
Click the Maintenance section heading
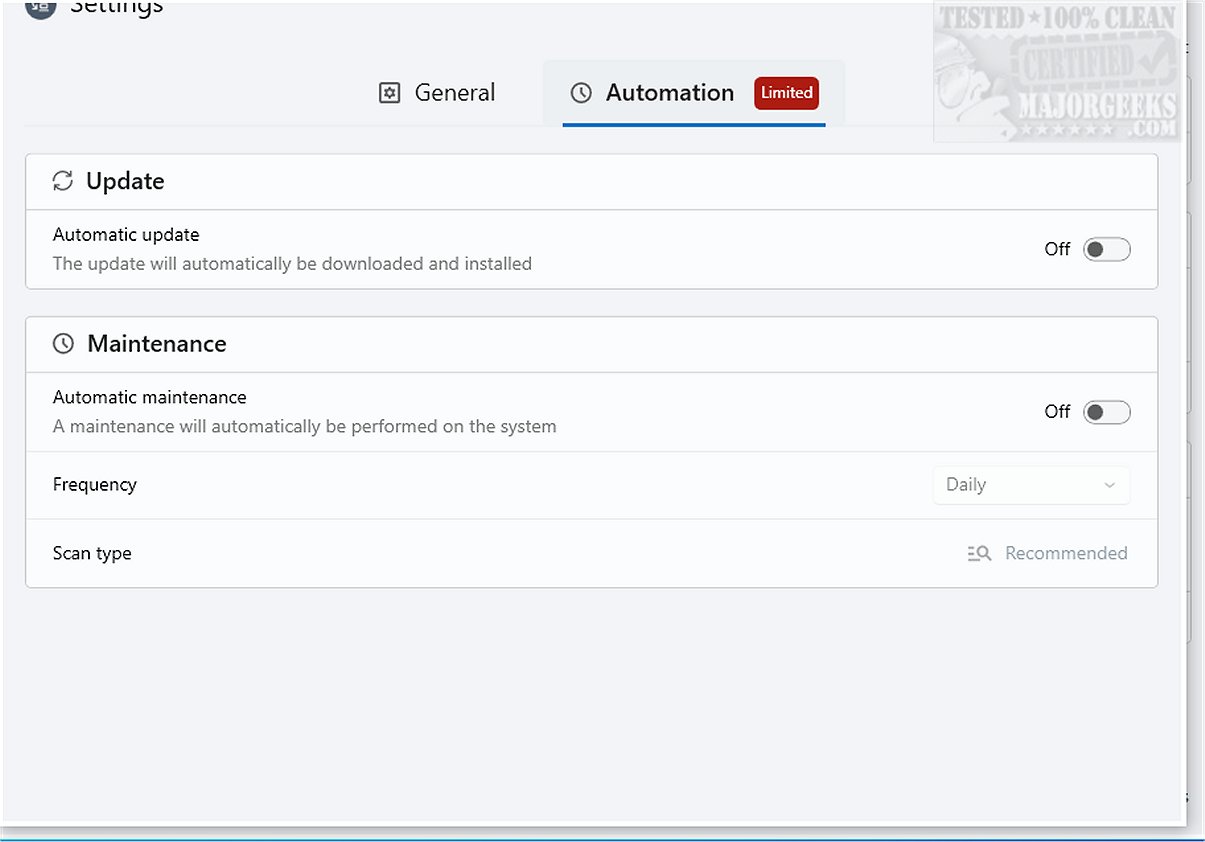157,344
